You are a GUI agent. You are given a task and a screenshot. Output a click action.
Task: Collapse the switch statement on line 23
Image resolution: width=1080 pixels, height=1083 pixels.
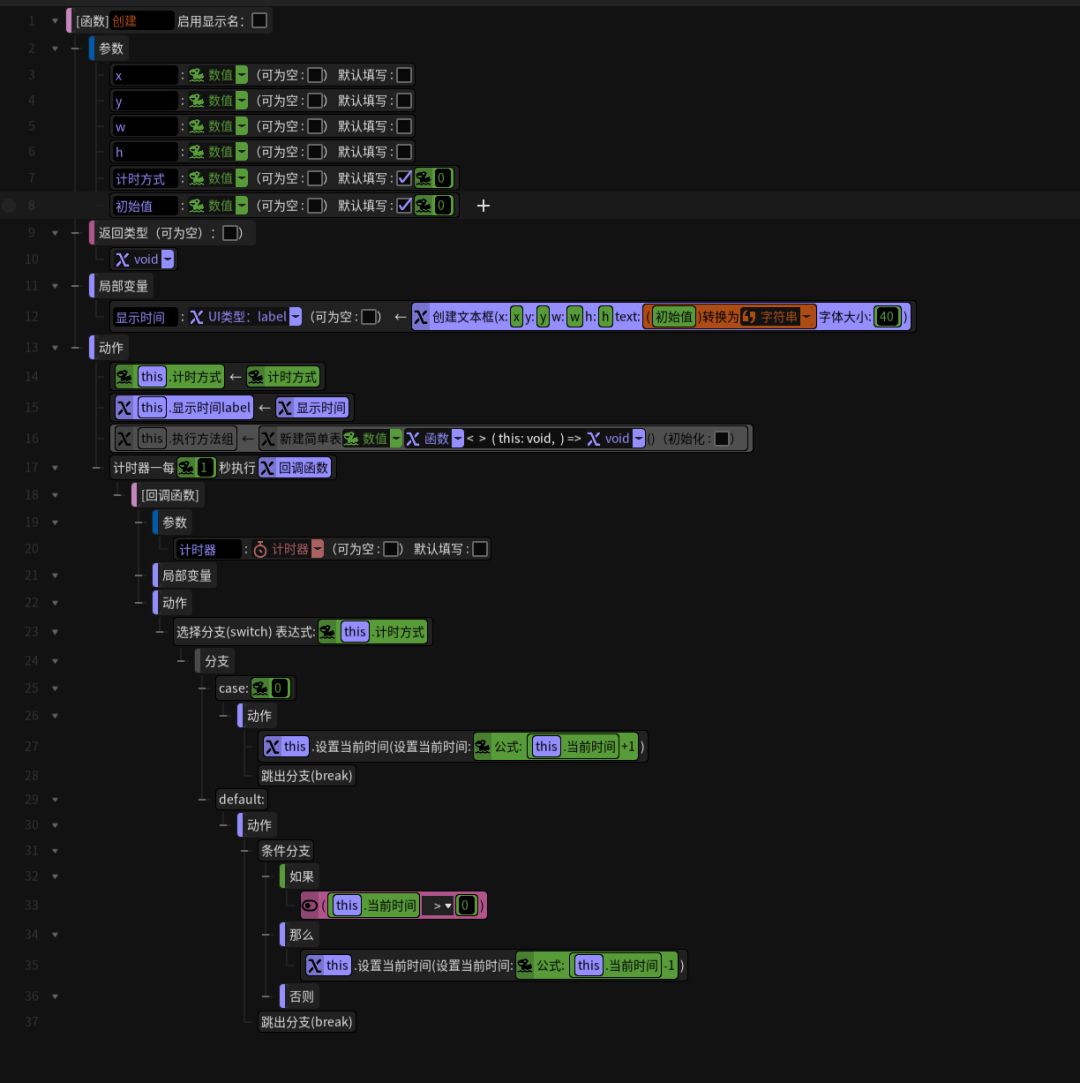[x=55, y=632]
